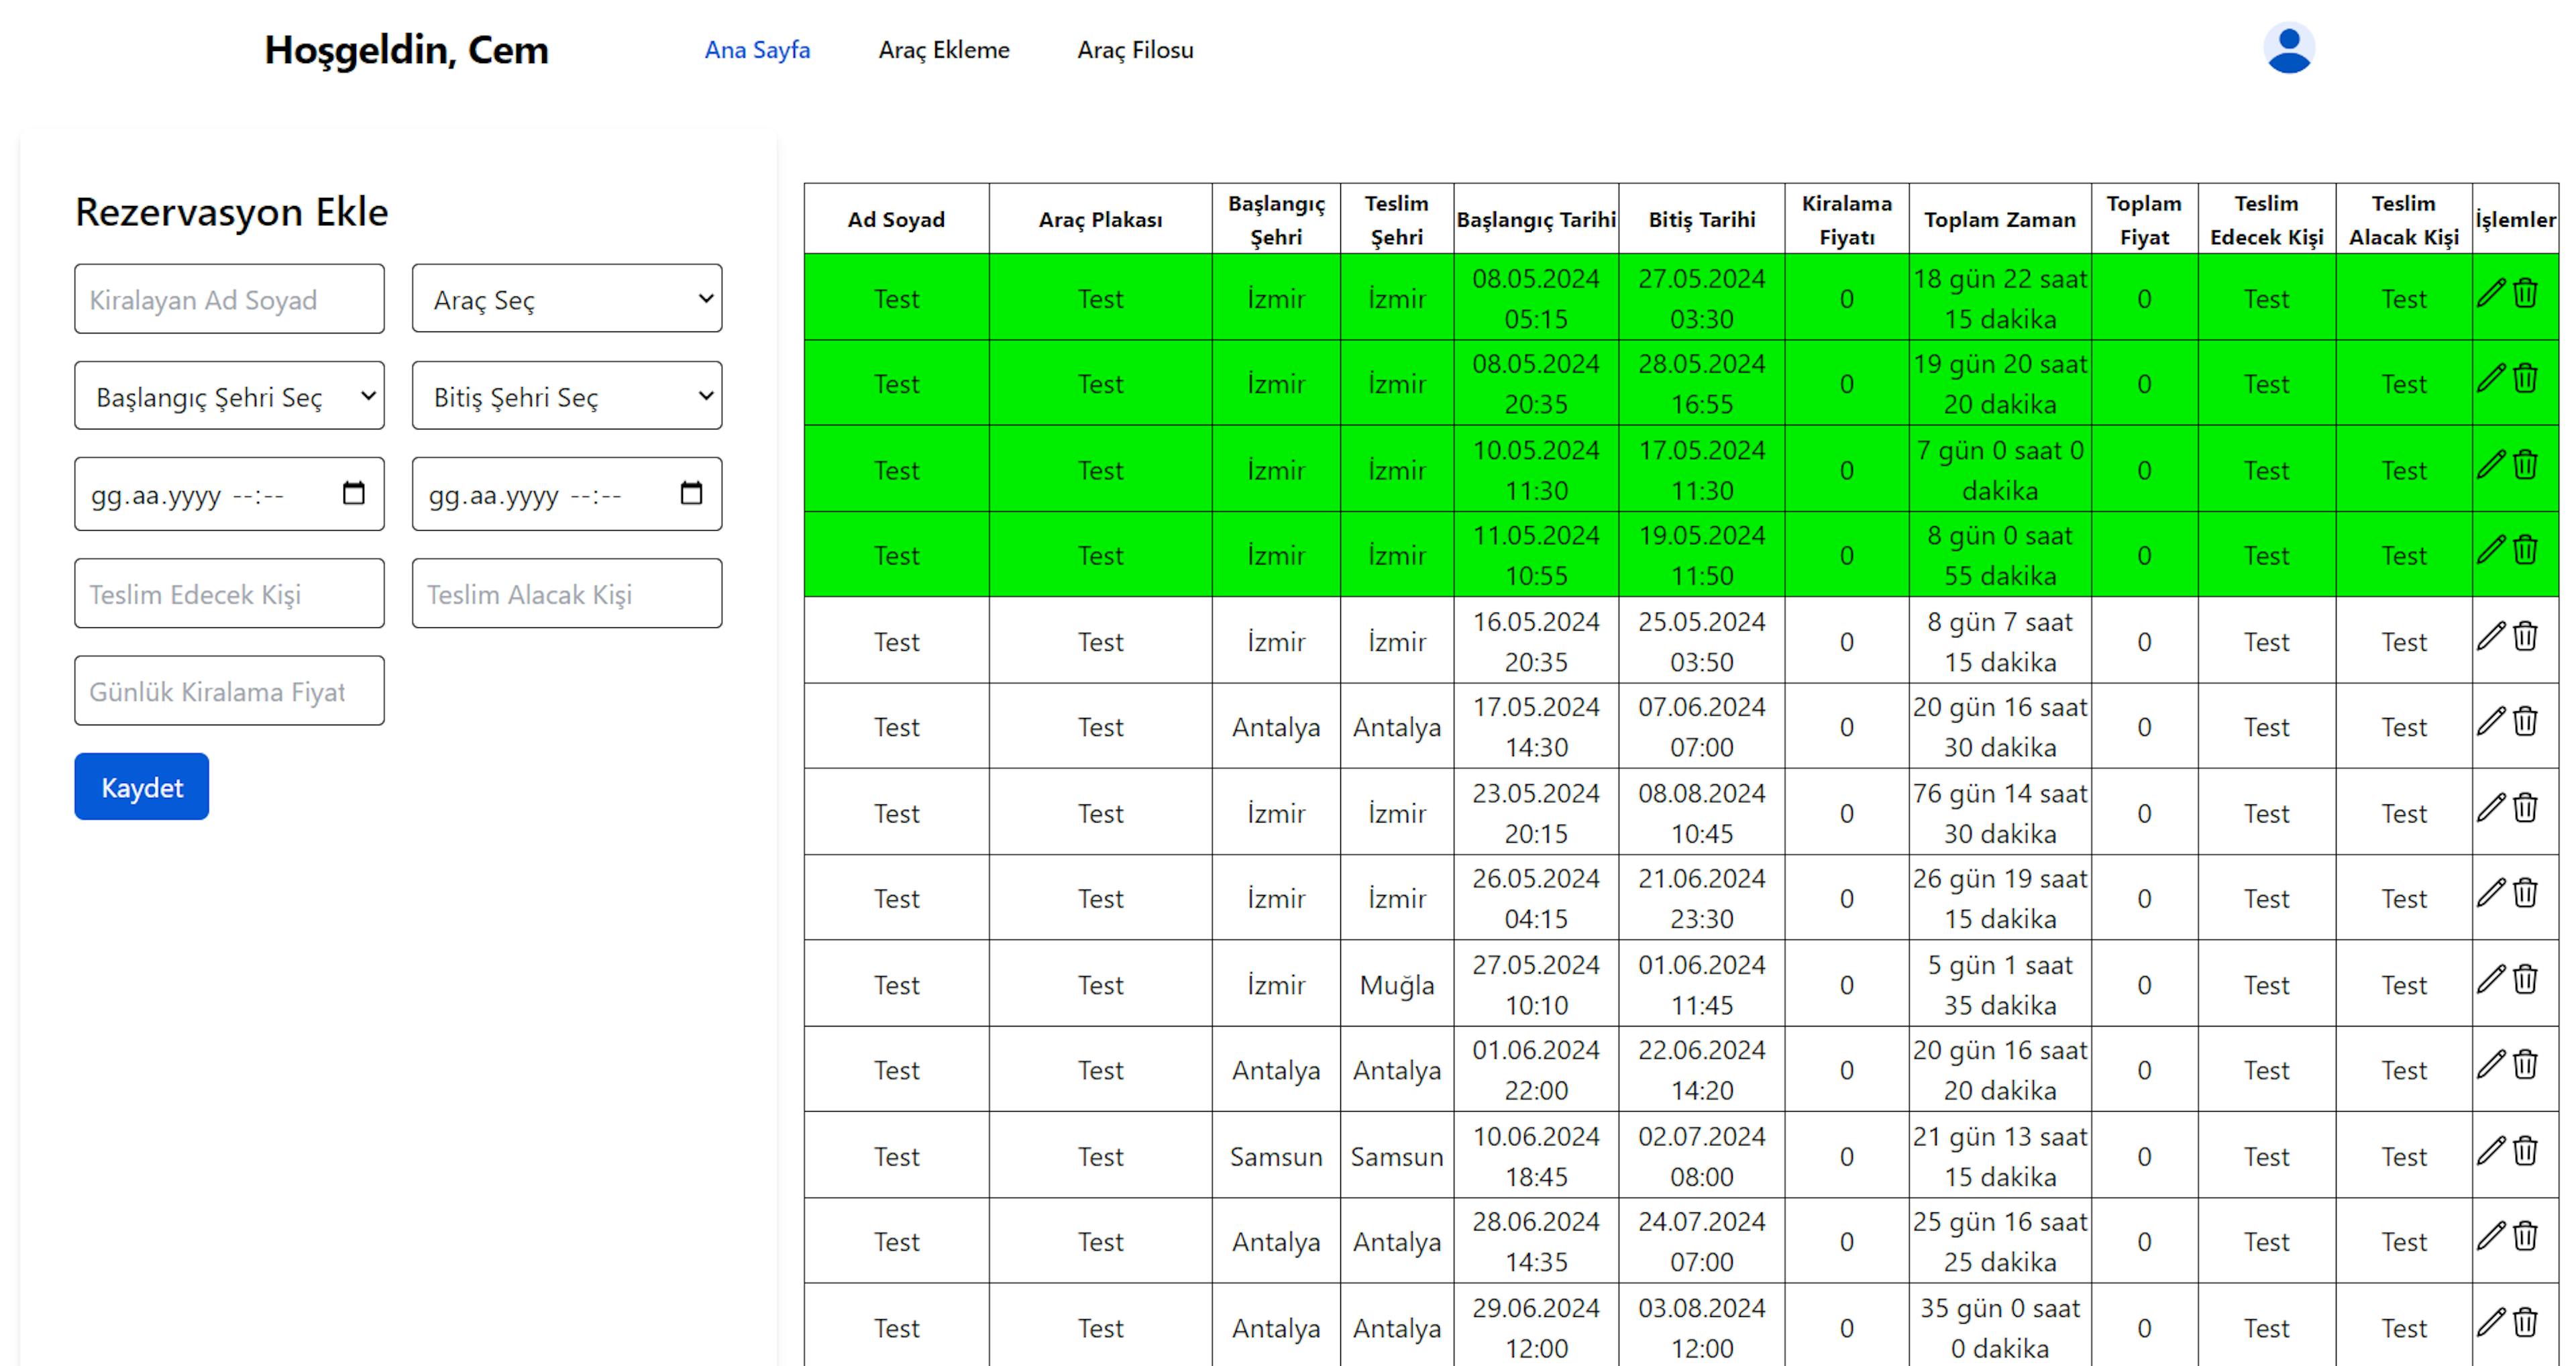Click the Bitiş Tarihi column header
This screenshot has width=2576, height=1366.
click(x=1702, y=219)
